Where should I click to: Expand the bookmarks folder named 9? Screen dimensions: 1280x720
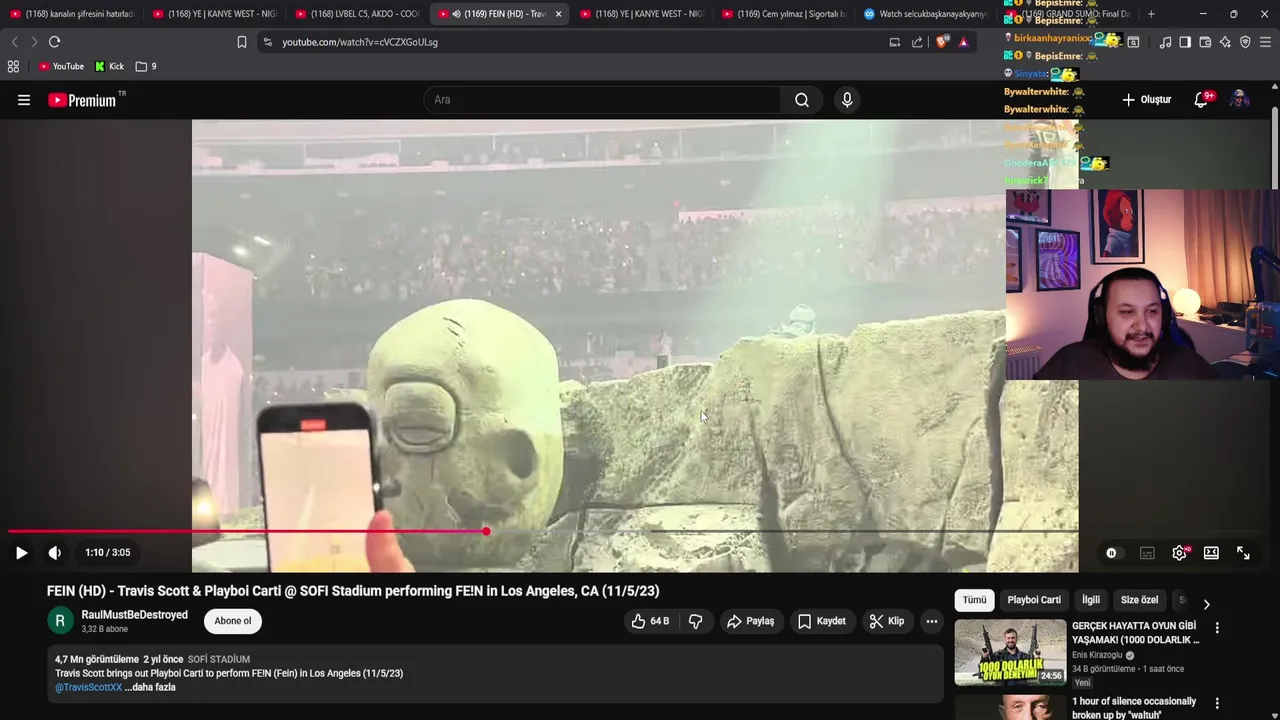(x=146, y=66)
